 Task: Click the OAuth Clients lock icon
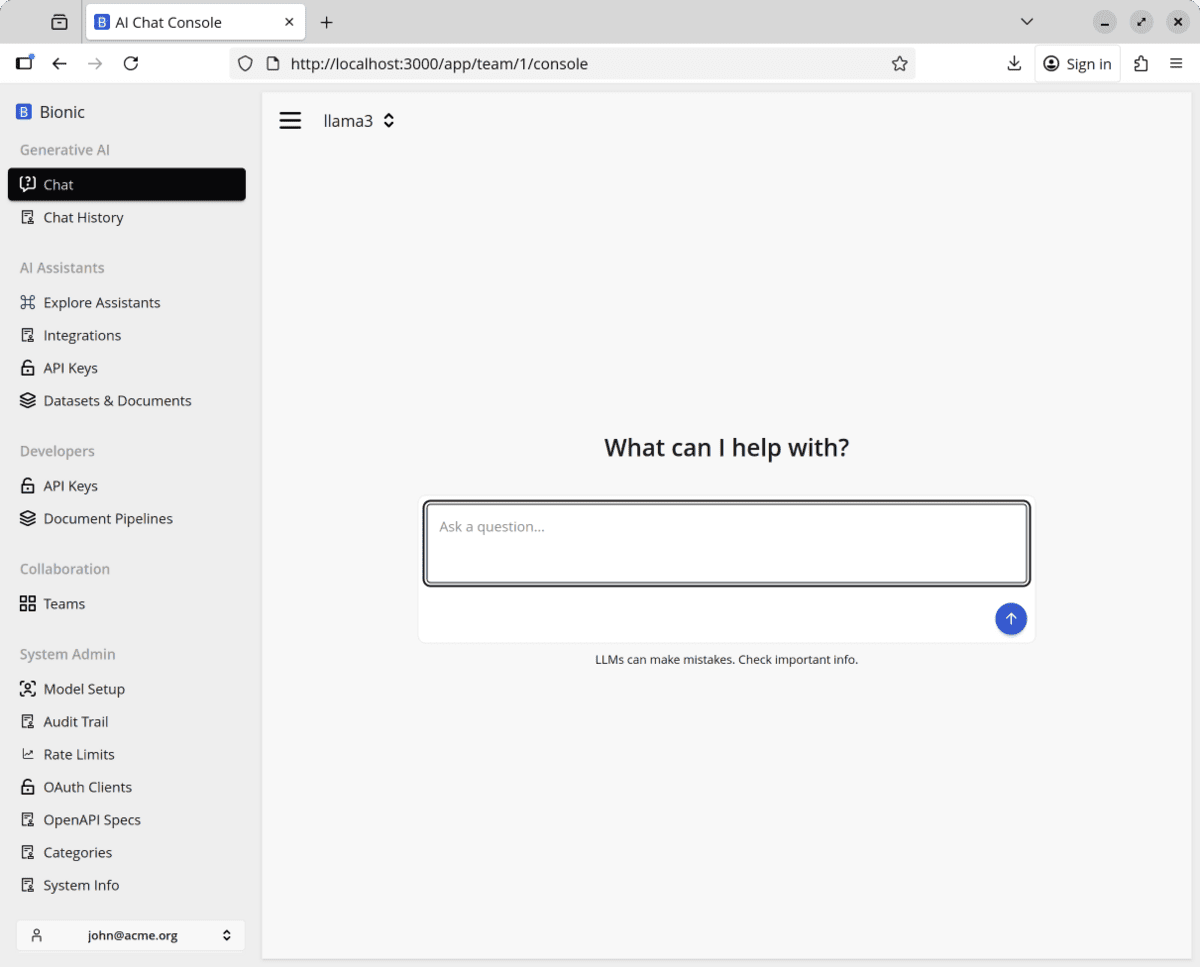[28, 787]
